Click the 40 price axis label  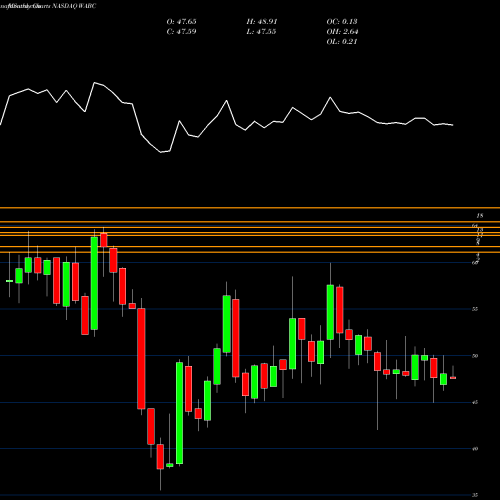point(475,449)
